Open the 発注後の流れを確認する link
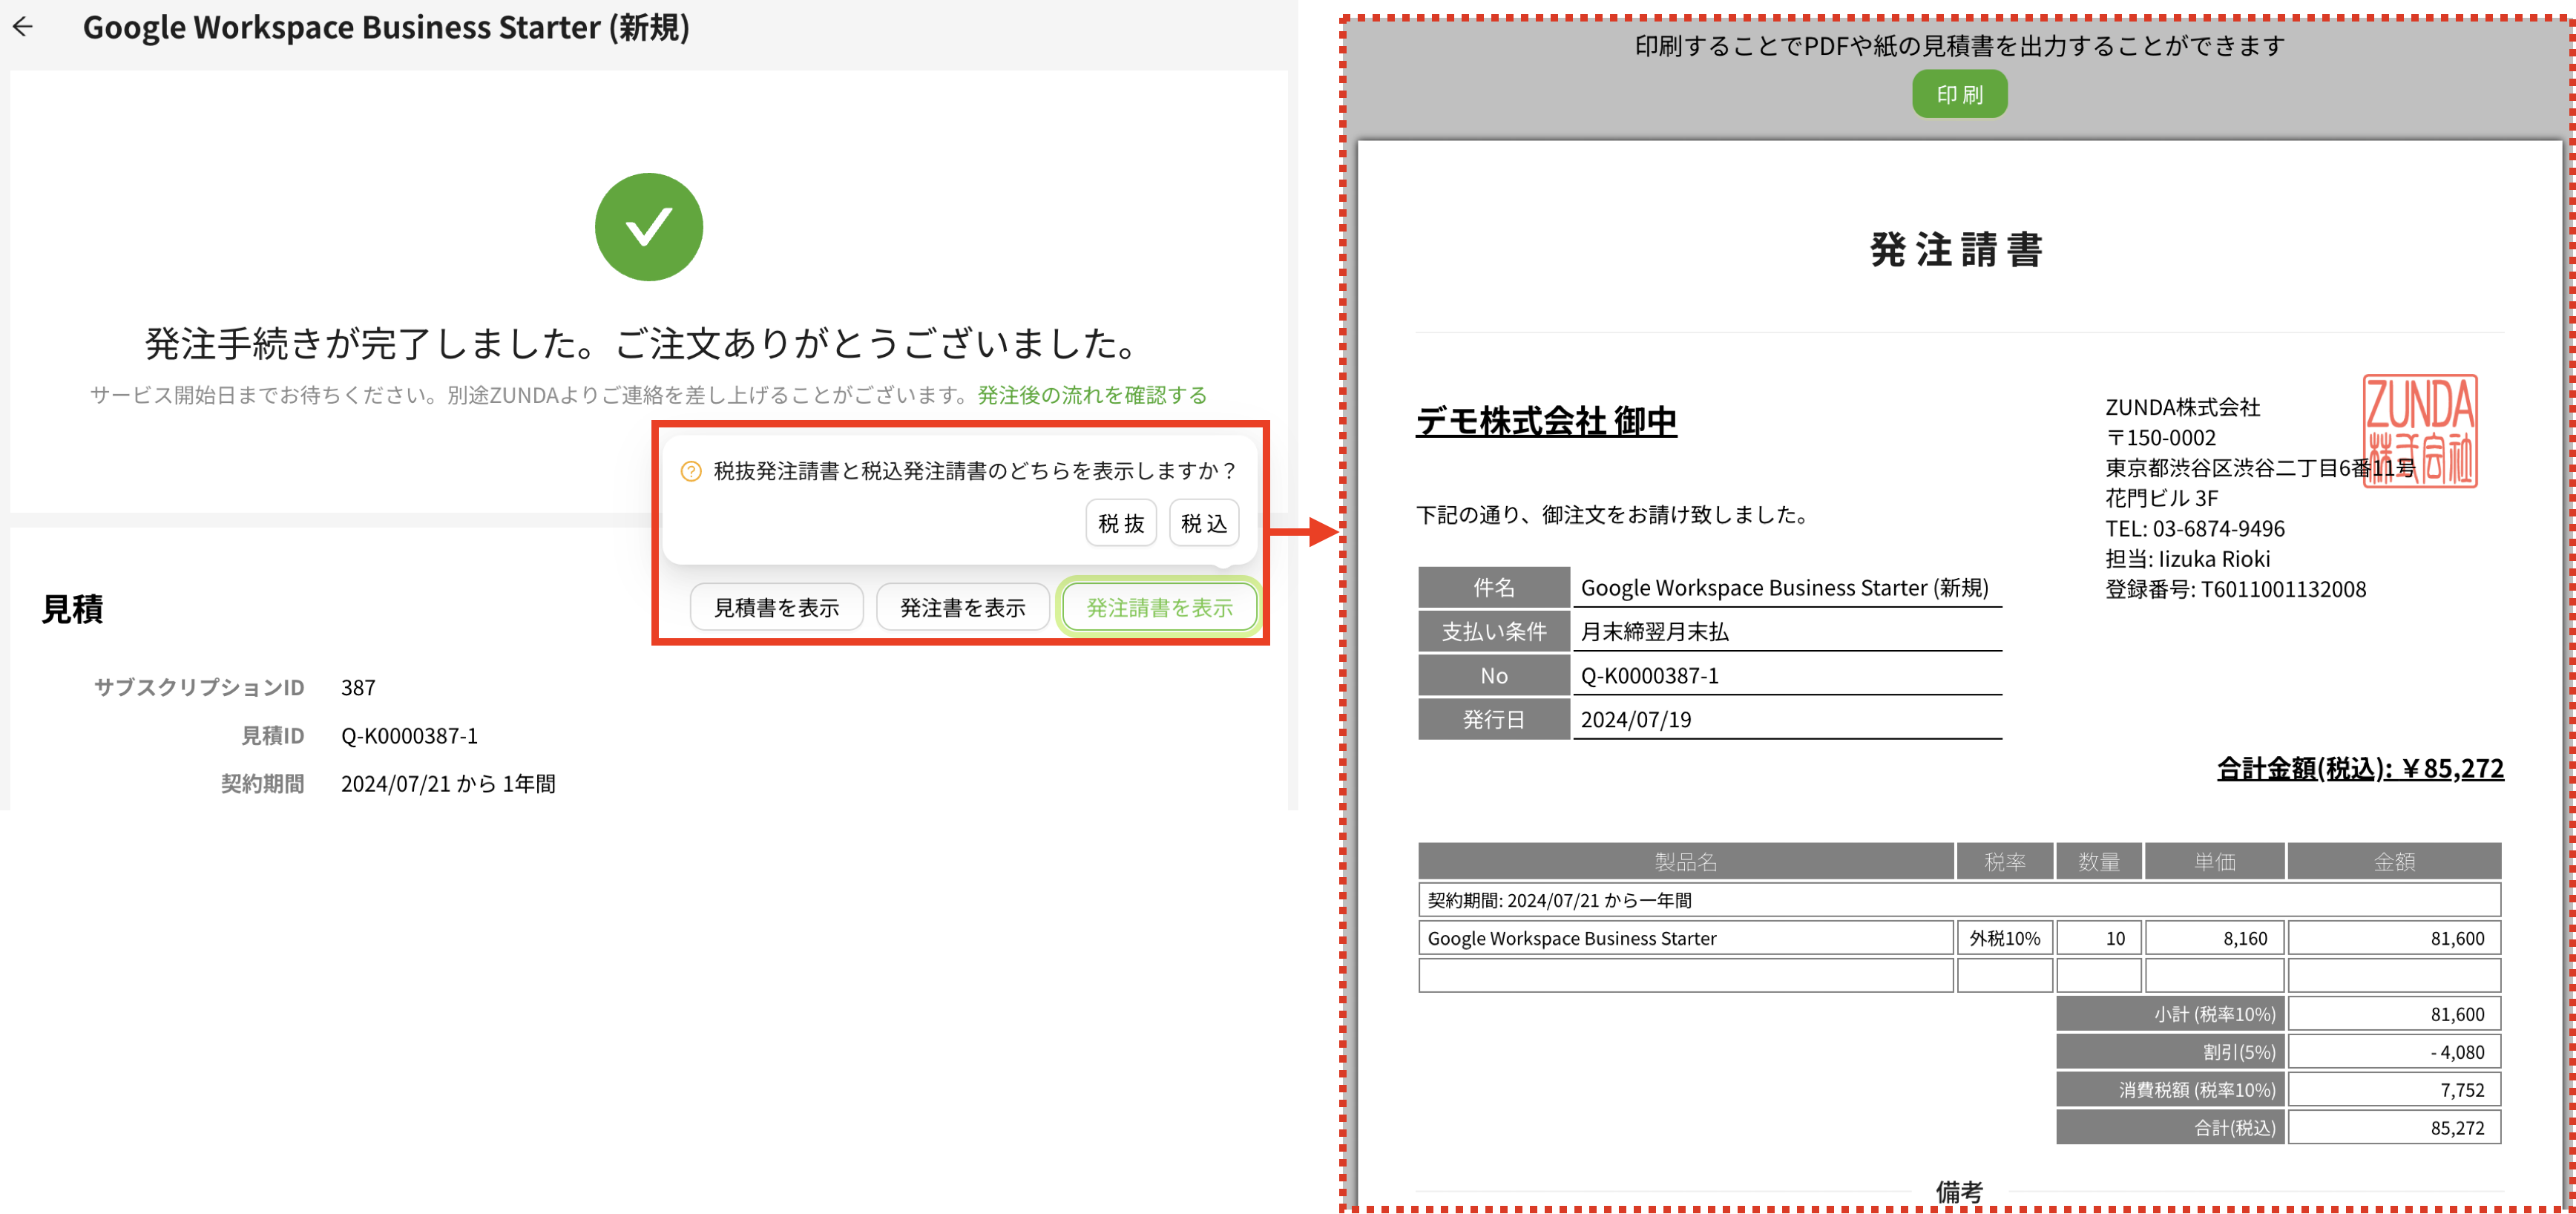This screenshot has height=1214, width=2576. tap(1092, 395)
